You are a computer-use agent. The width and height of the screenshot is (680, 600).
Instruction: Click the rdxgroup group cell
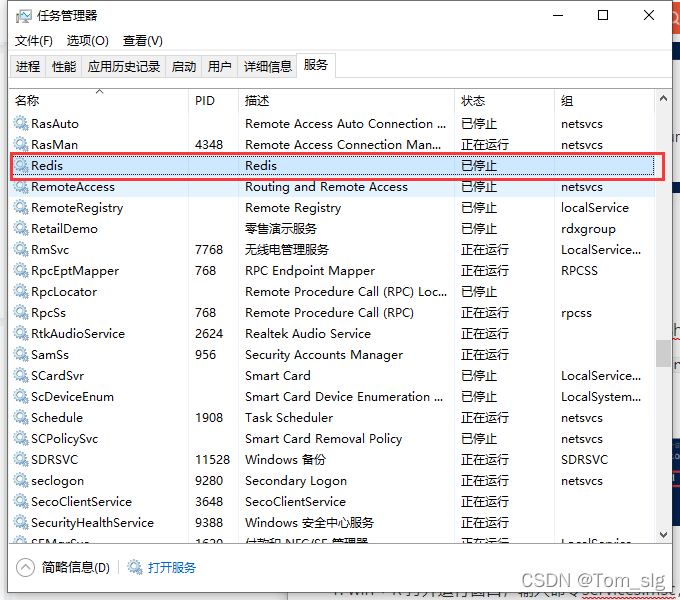[x=588, y=229]
